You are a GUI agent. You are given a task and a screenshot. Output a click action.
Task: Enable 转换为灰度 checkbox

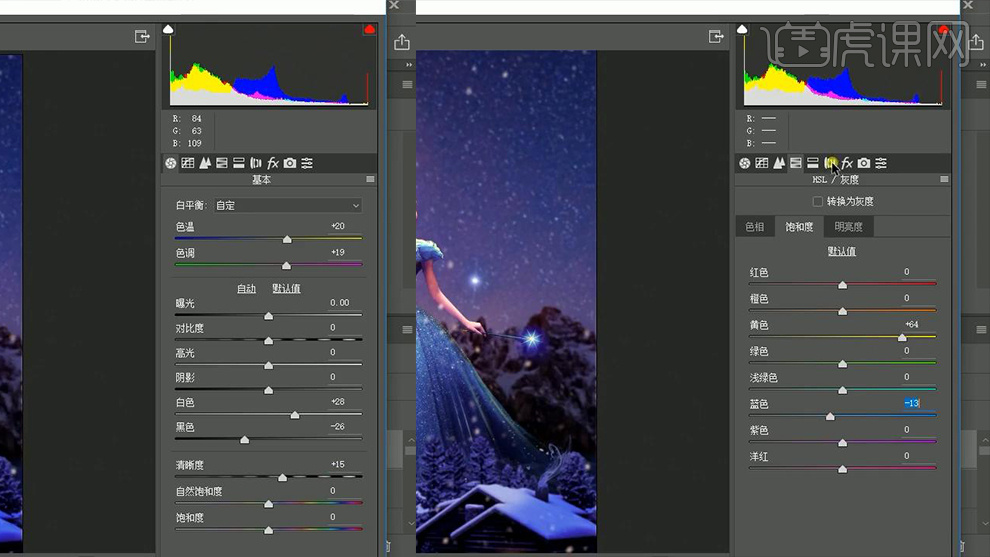pyautogui.click(x=818, y=202)
